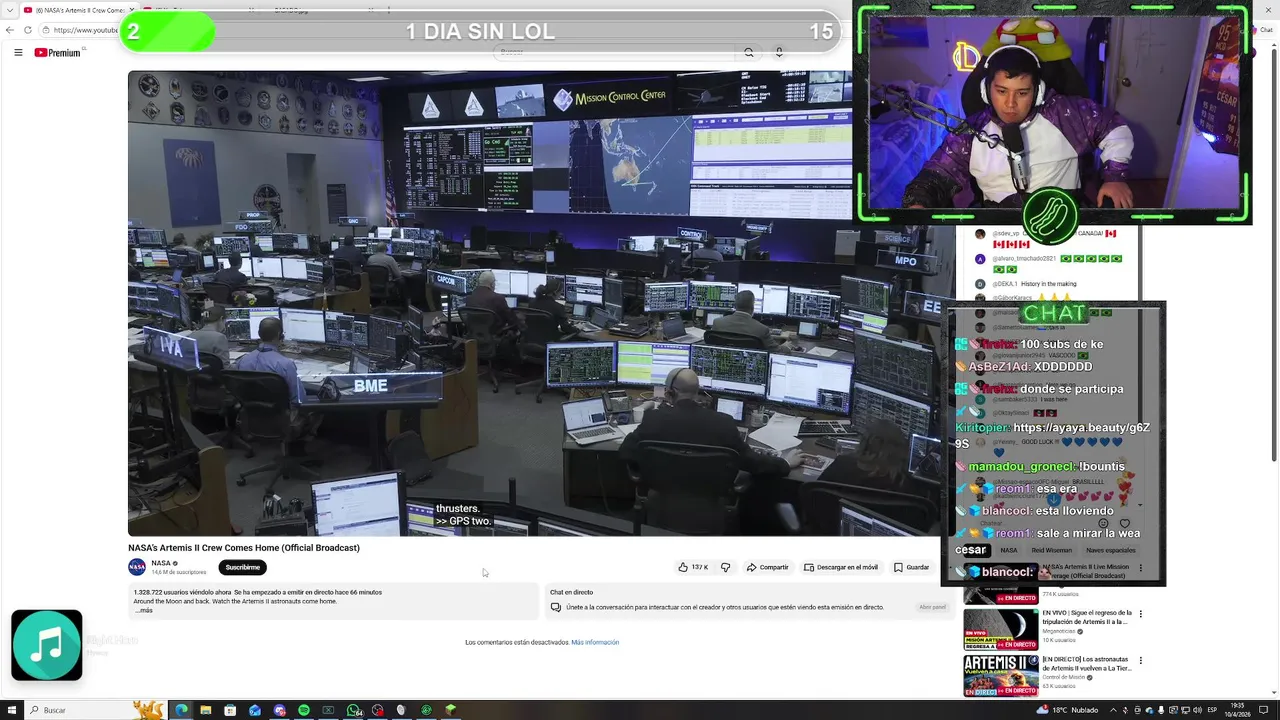This screenshot has width=1280, height=720.
Task: Like the video showing 137 K
Action: click(x=693, y=567)
